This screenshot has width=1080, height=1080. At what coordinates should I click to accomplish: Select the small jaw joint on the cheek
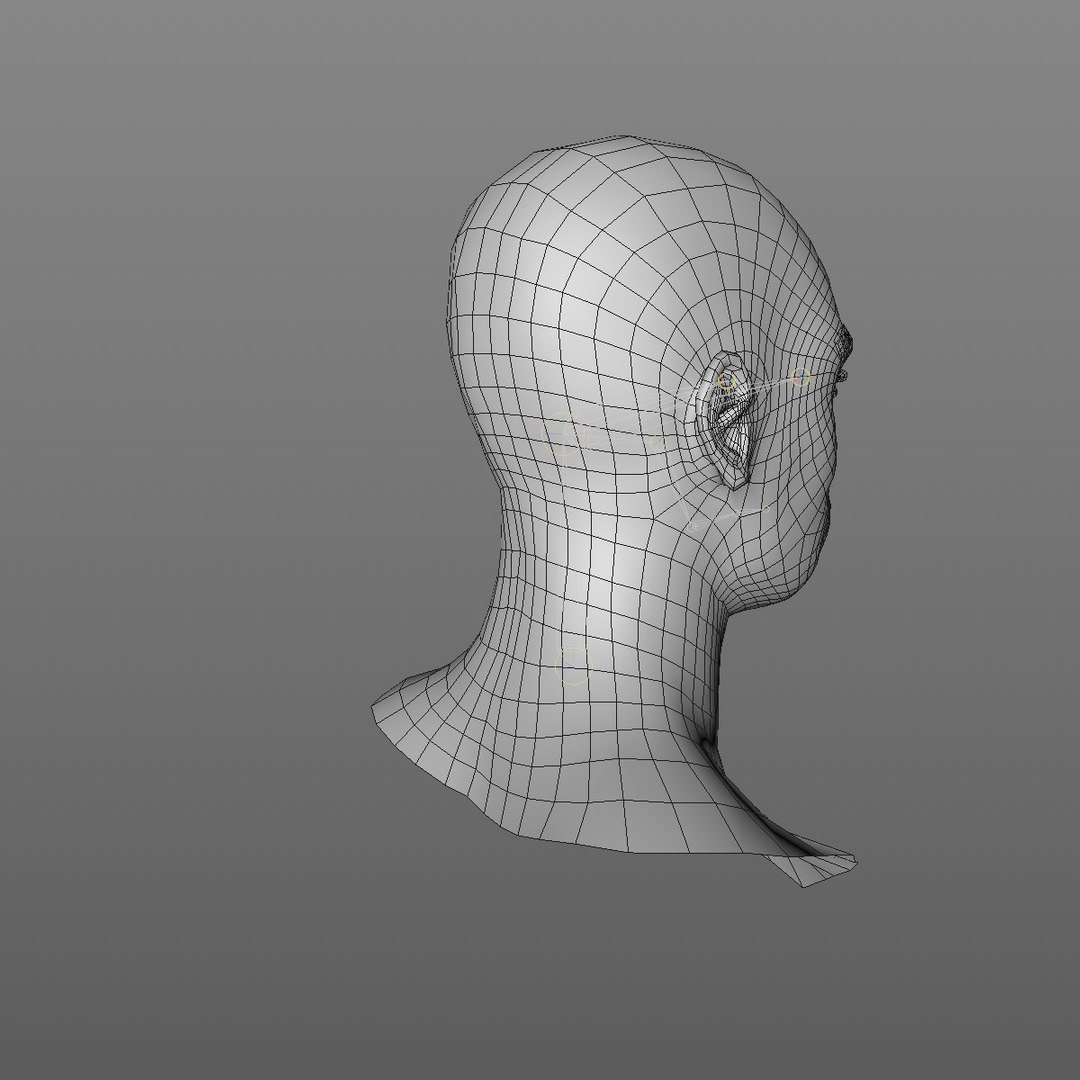pos(765,509)
